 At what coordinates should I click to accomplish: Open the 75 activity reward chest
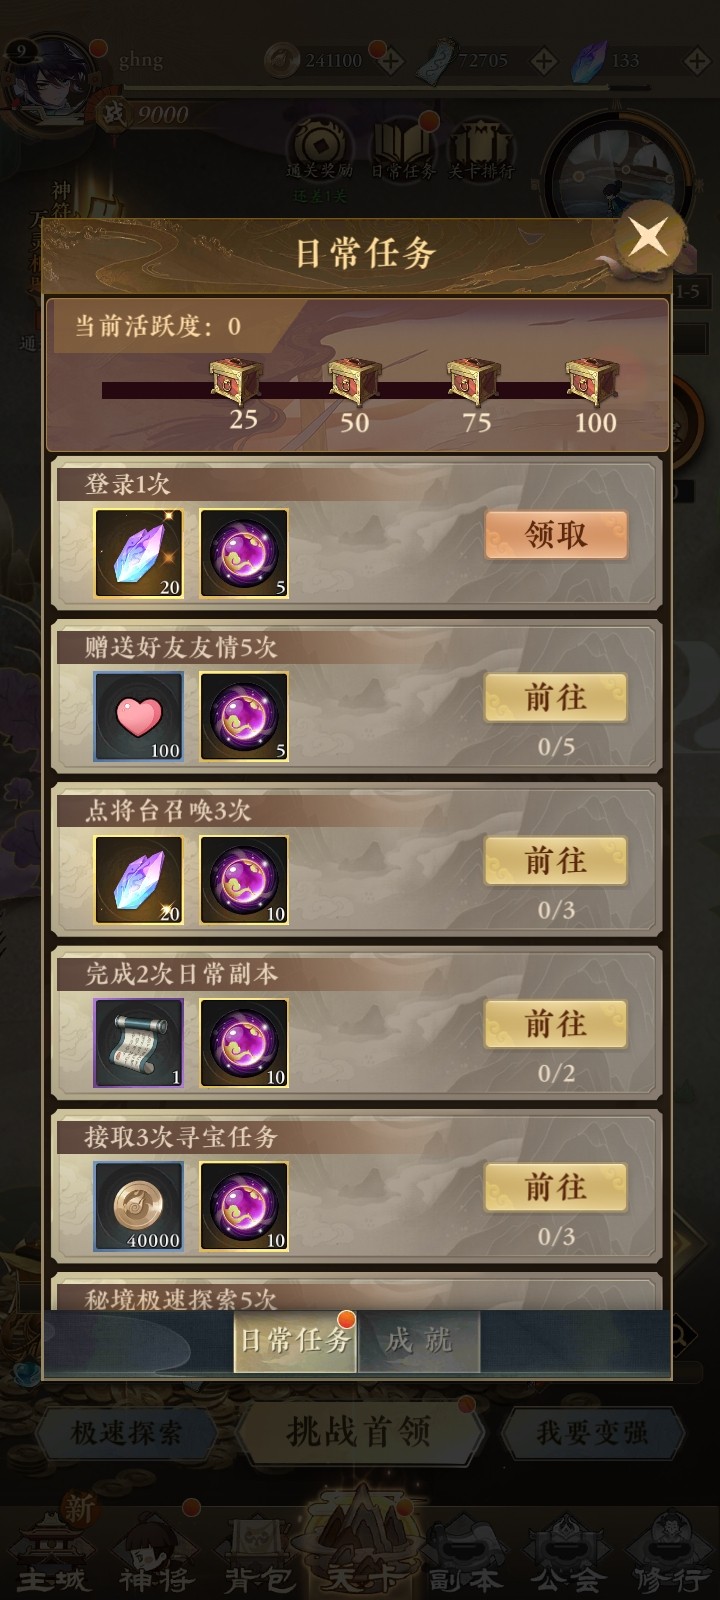coord(474,382)
